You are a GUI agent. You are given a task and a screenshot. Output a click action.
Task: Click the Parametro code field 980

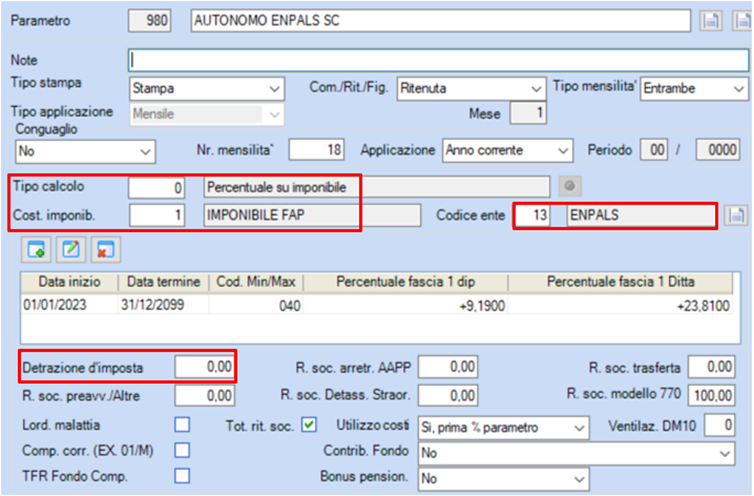click(150, 21)
